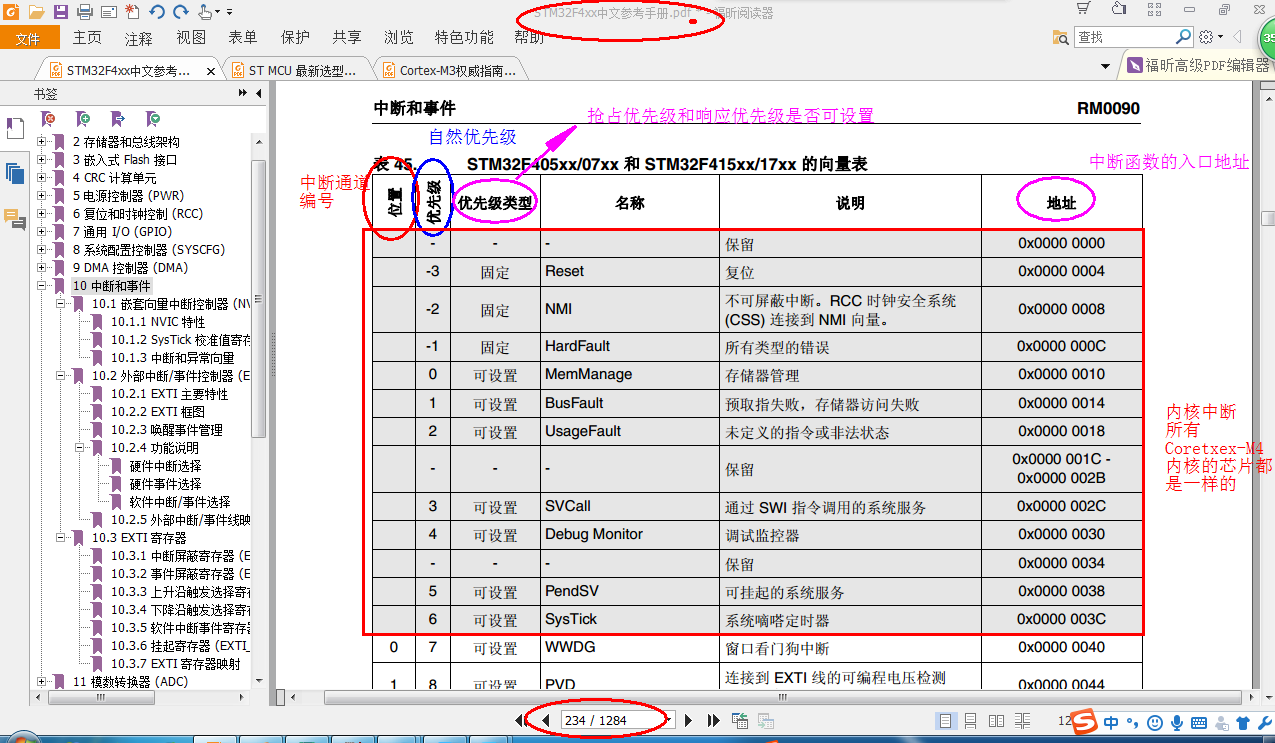
Task: Expand bookmark 3 嵌入式 Flash 接口
Action: tap(42, 160)
